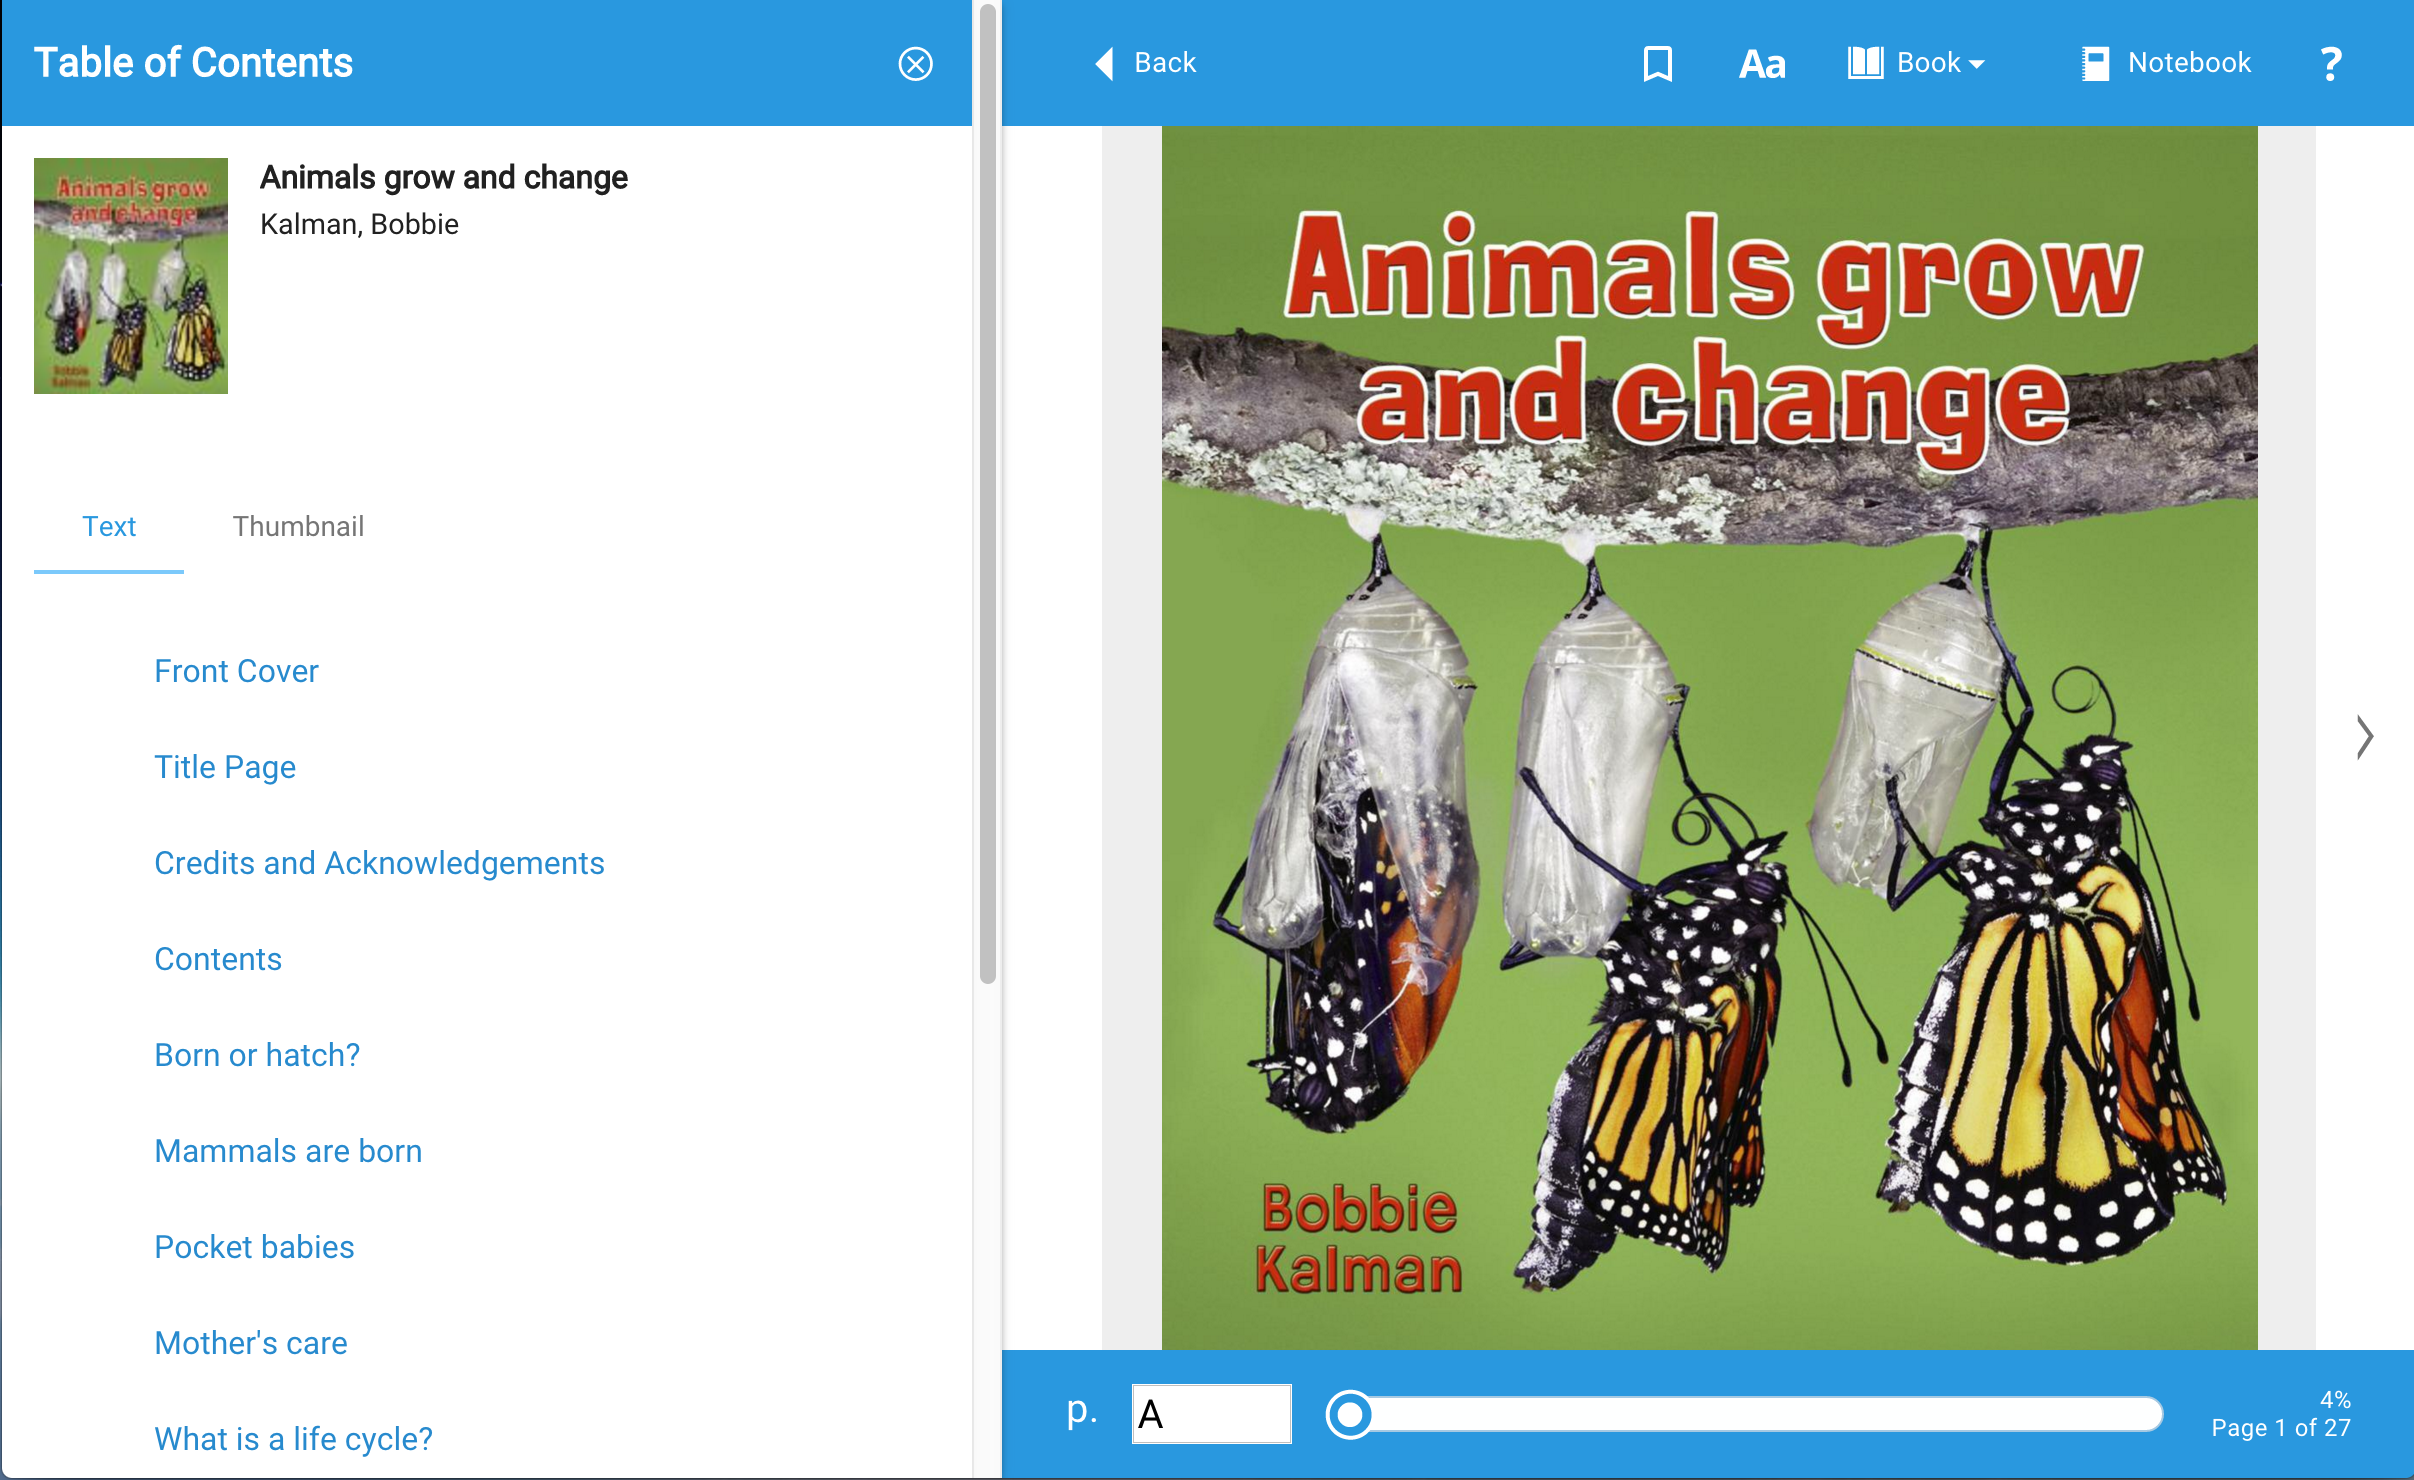This screenshot has height=1480, width=2414.
Task: Click the question mark help icon
Action: coord(2330,64)
